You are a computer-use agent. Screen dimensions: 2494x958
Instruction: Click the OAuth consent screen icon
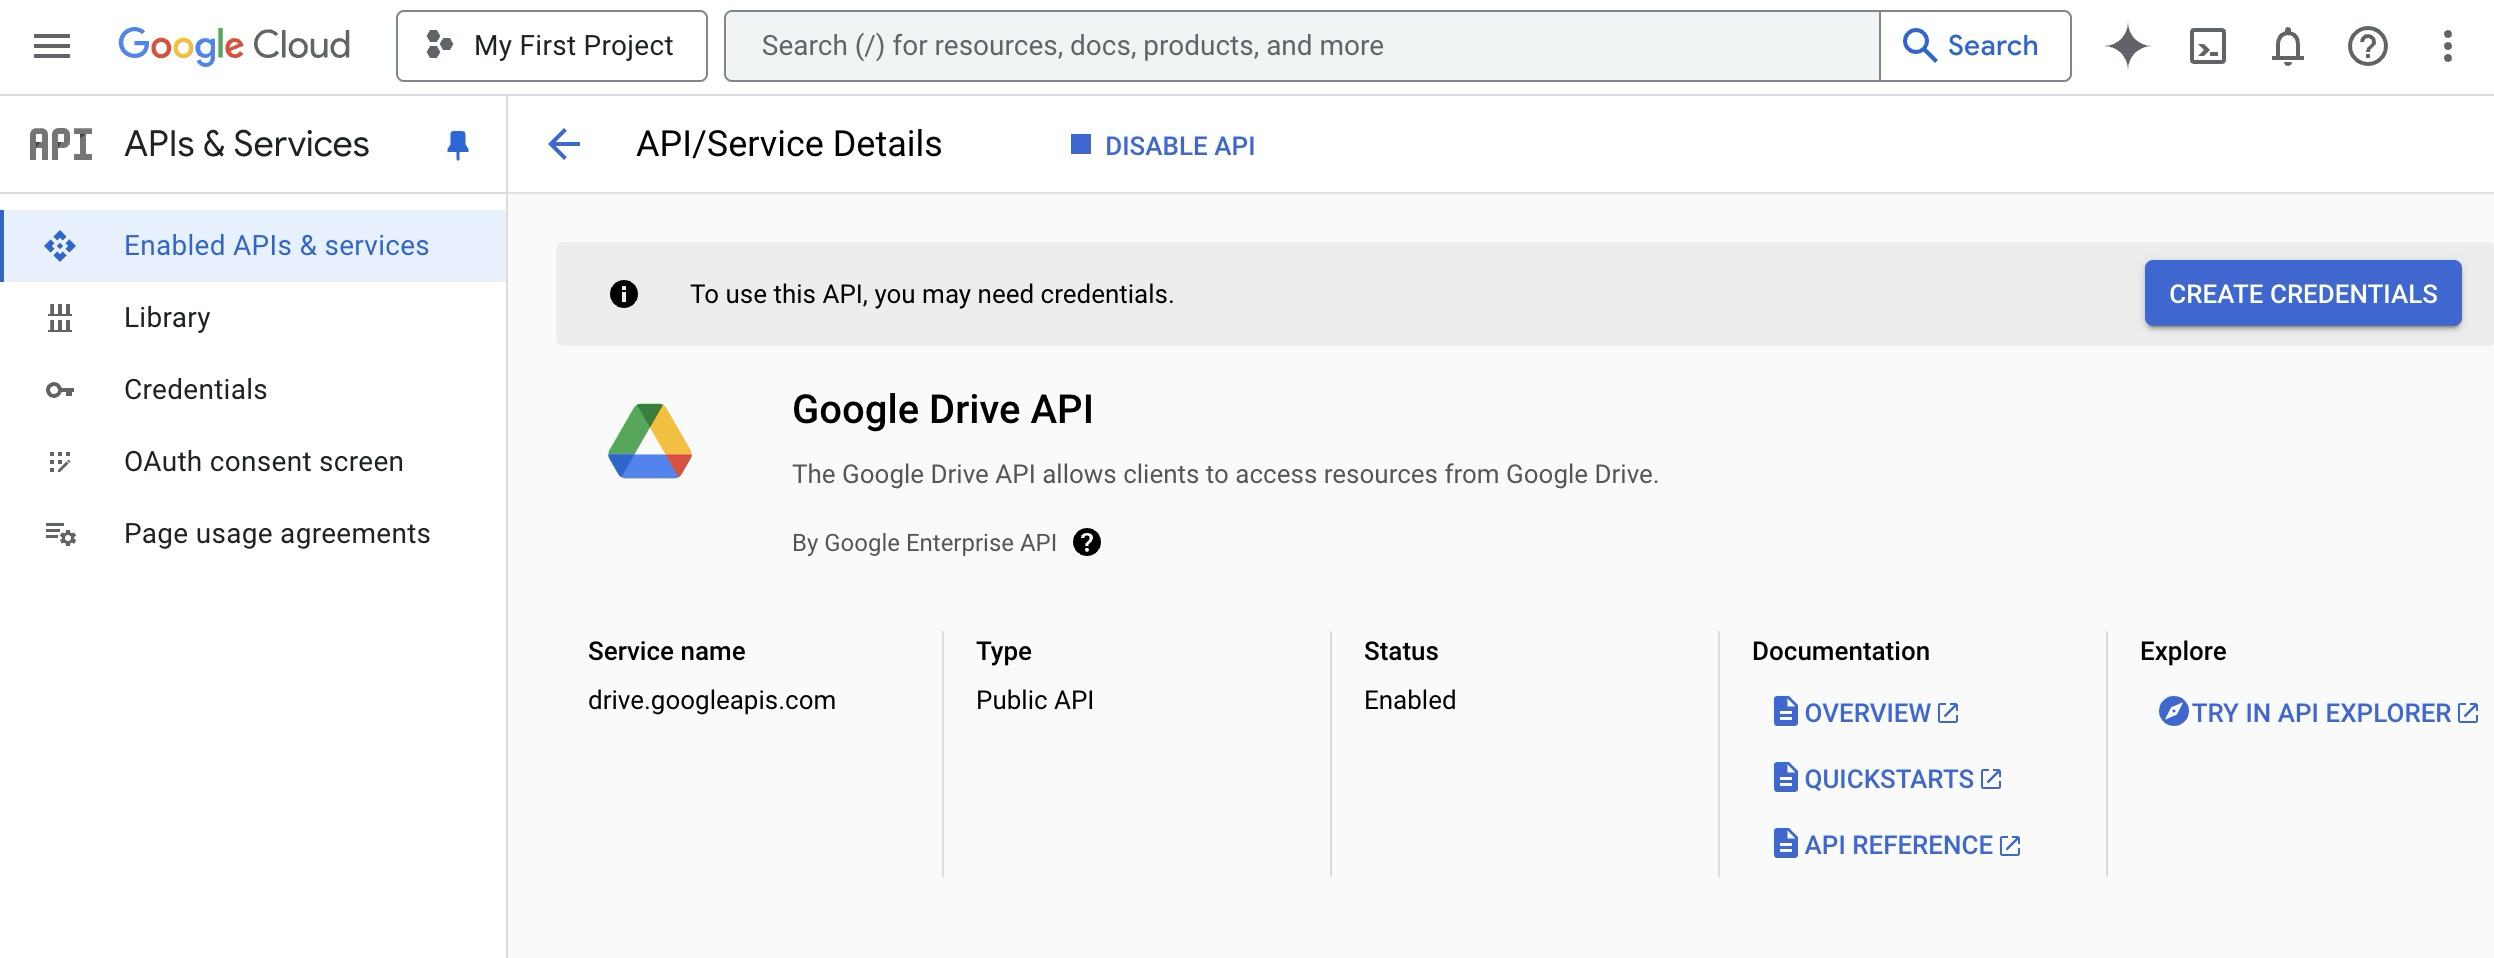60,462
